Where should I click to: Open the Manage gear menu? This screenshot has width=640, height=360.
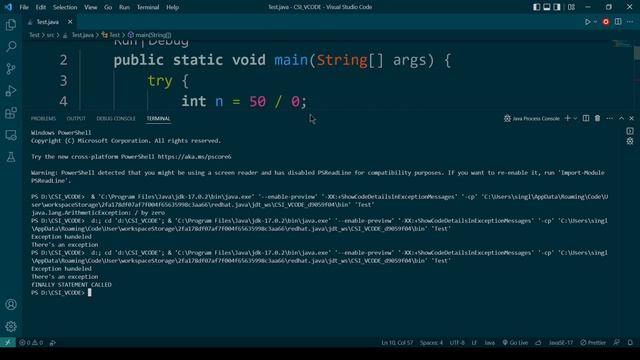tap(11, 326)
